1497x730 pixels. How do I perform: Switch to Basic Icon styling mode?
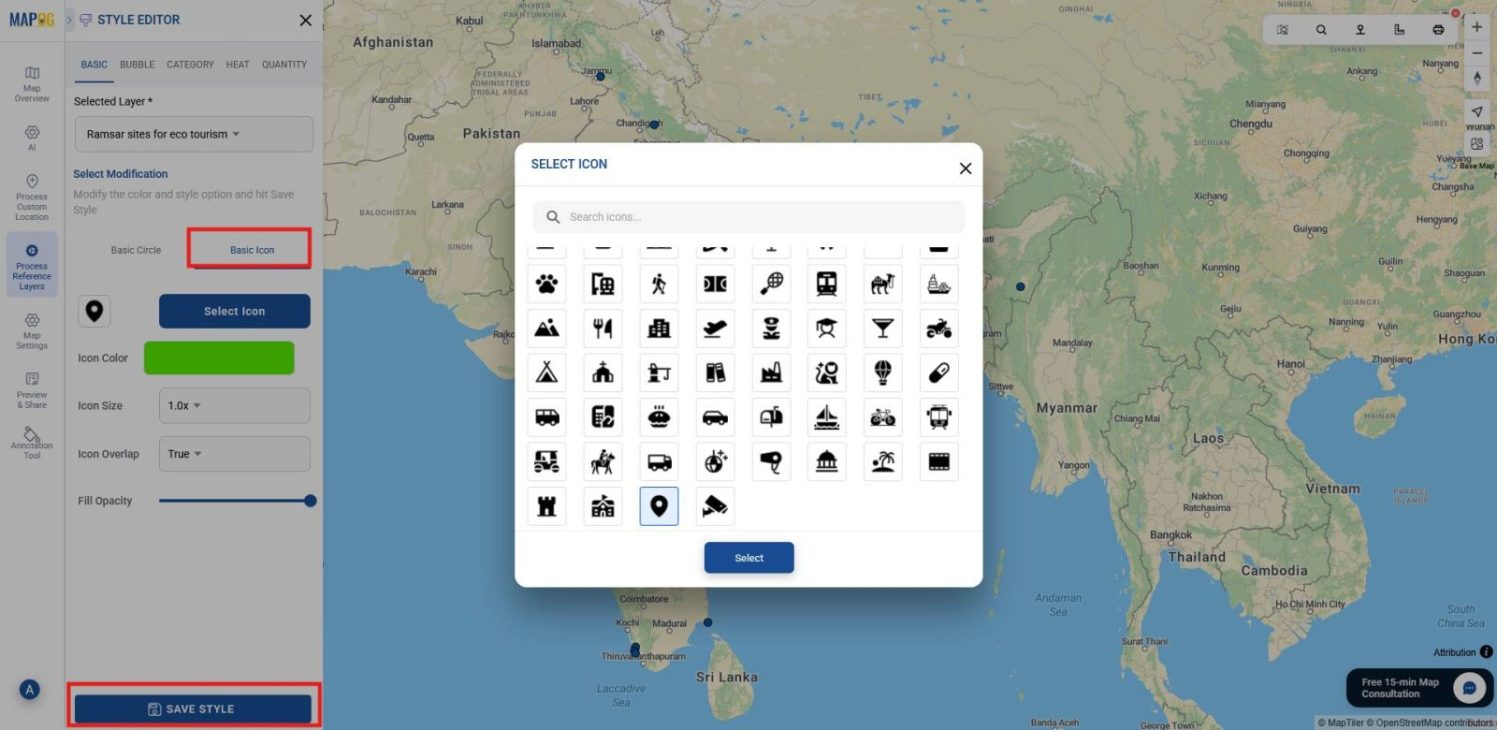(x=249, y=249)
